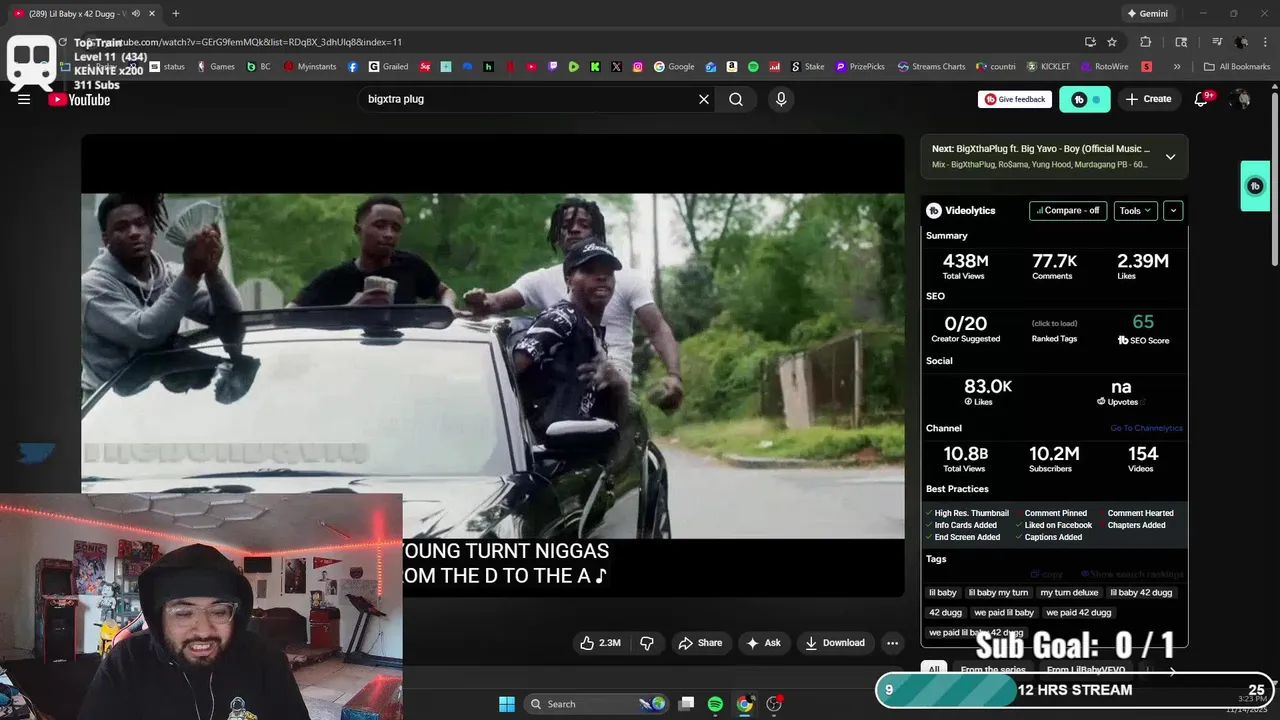Click the magnifier search button
The image size is (1280, 720).
coord(736,99)
